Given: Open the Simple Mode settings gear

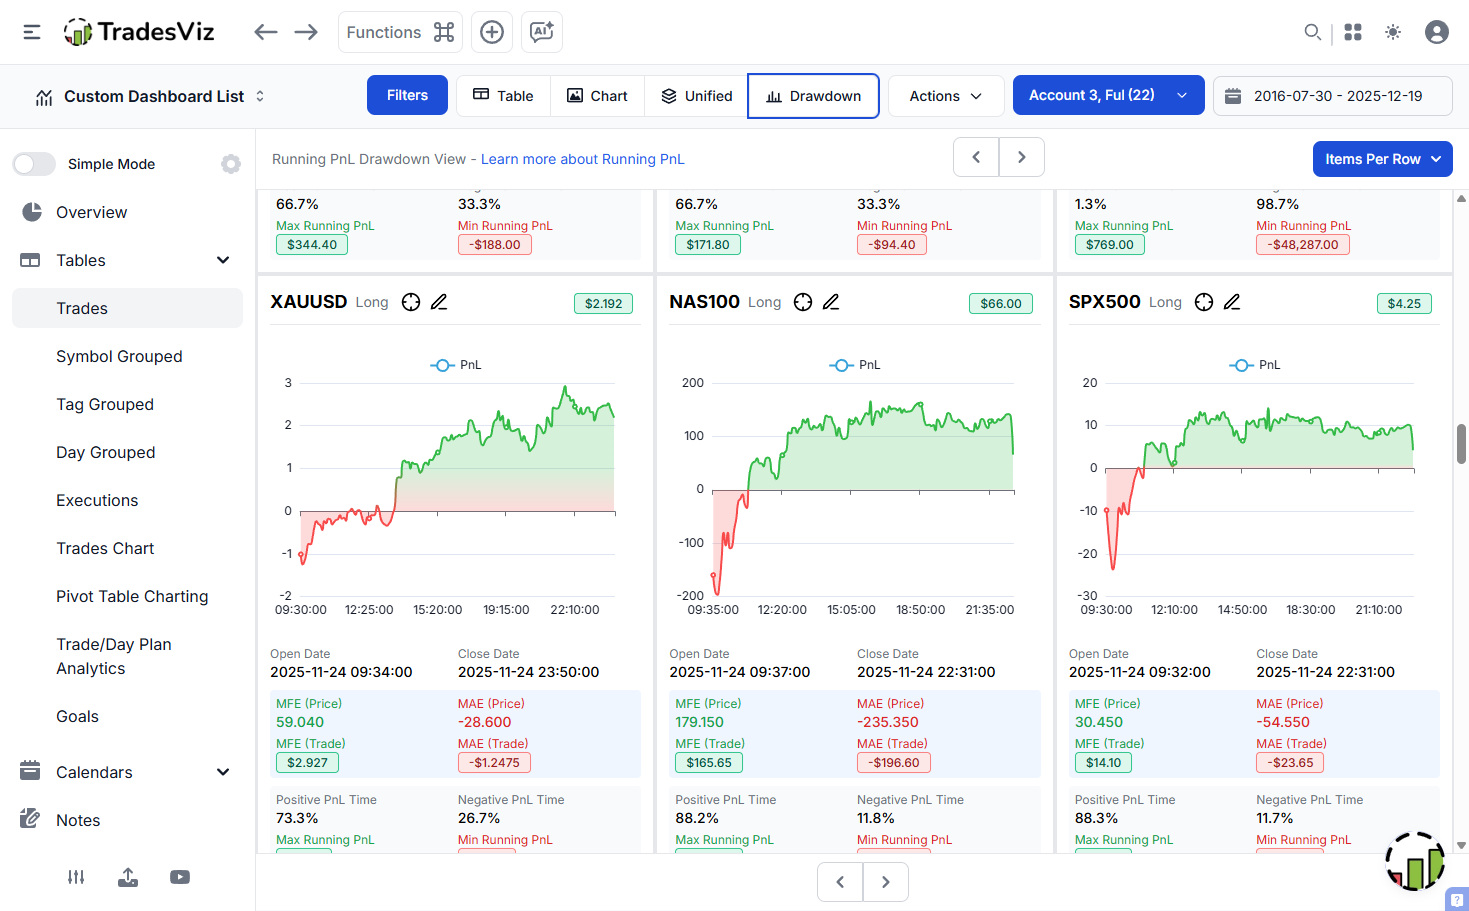Looking at the screenshot, I should point(231,163).
